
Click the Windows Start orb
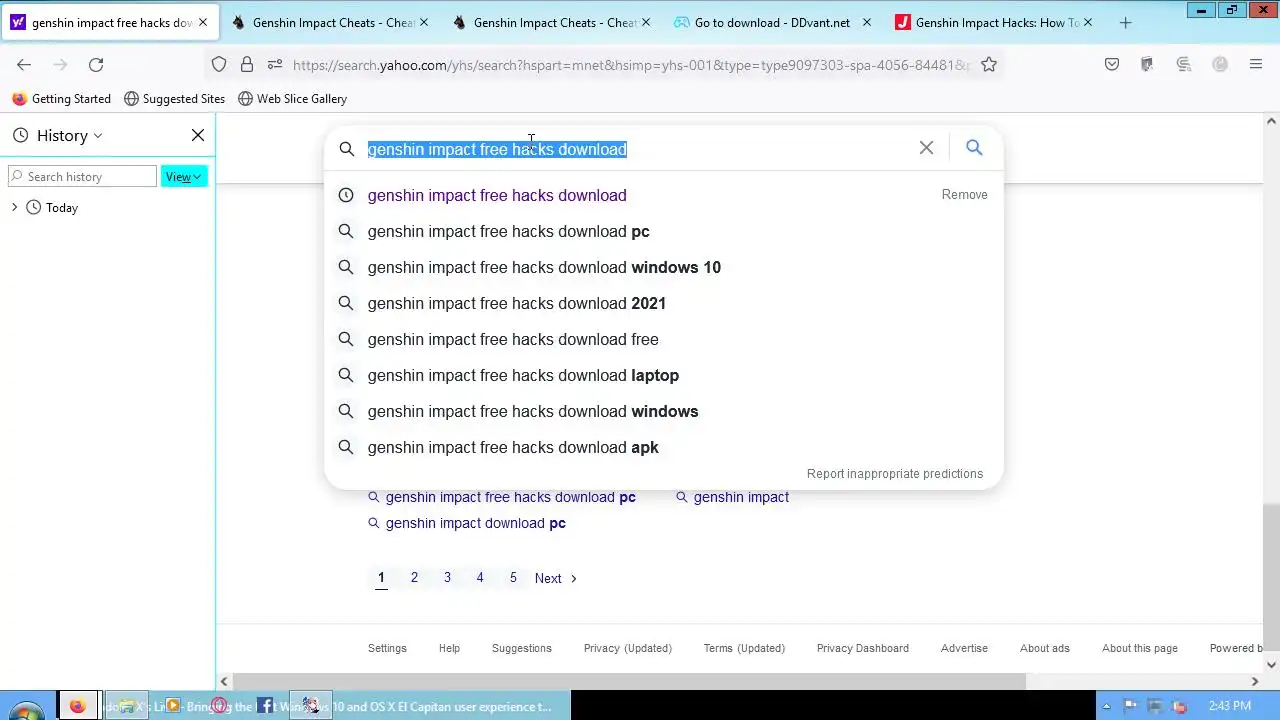point(25,710)
